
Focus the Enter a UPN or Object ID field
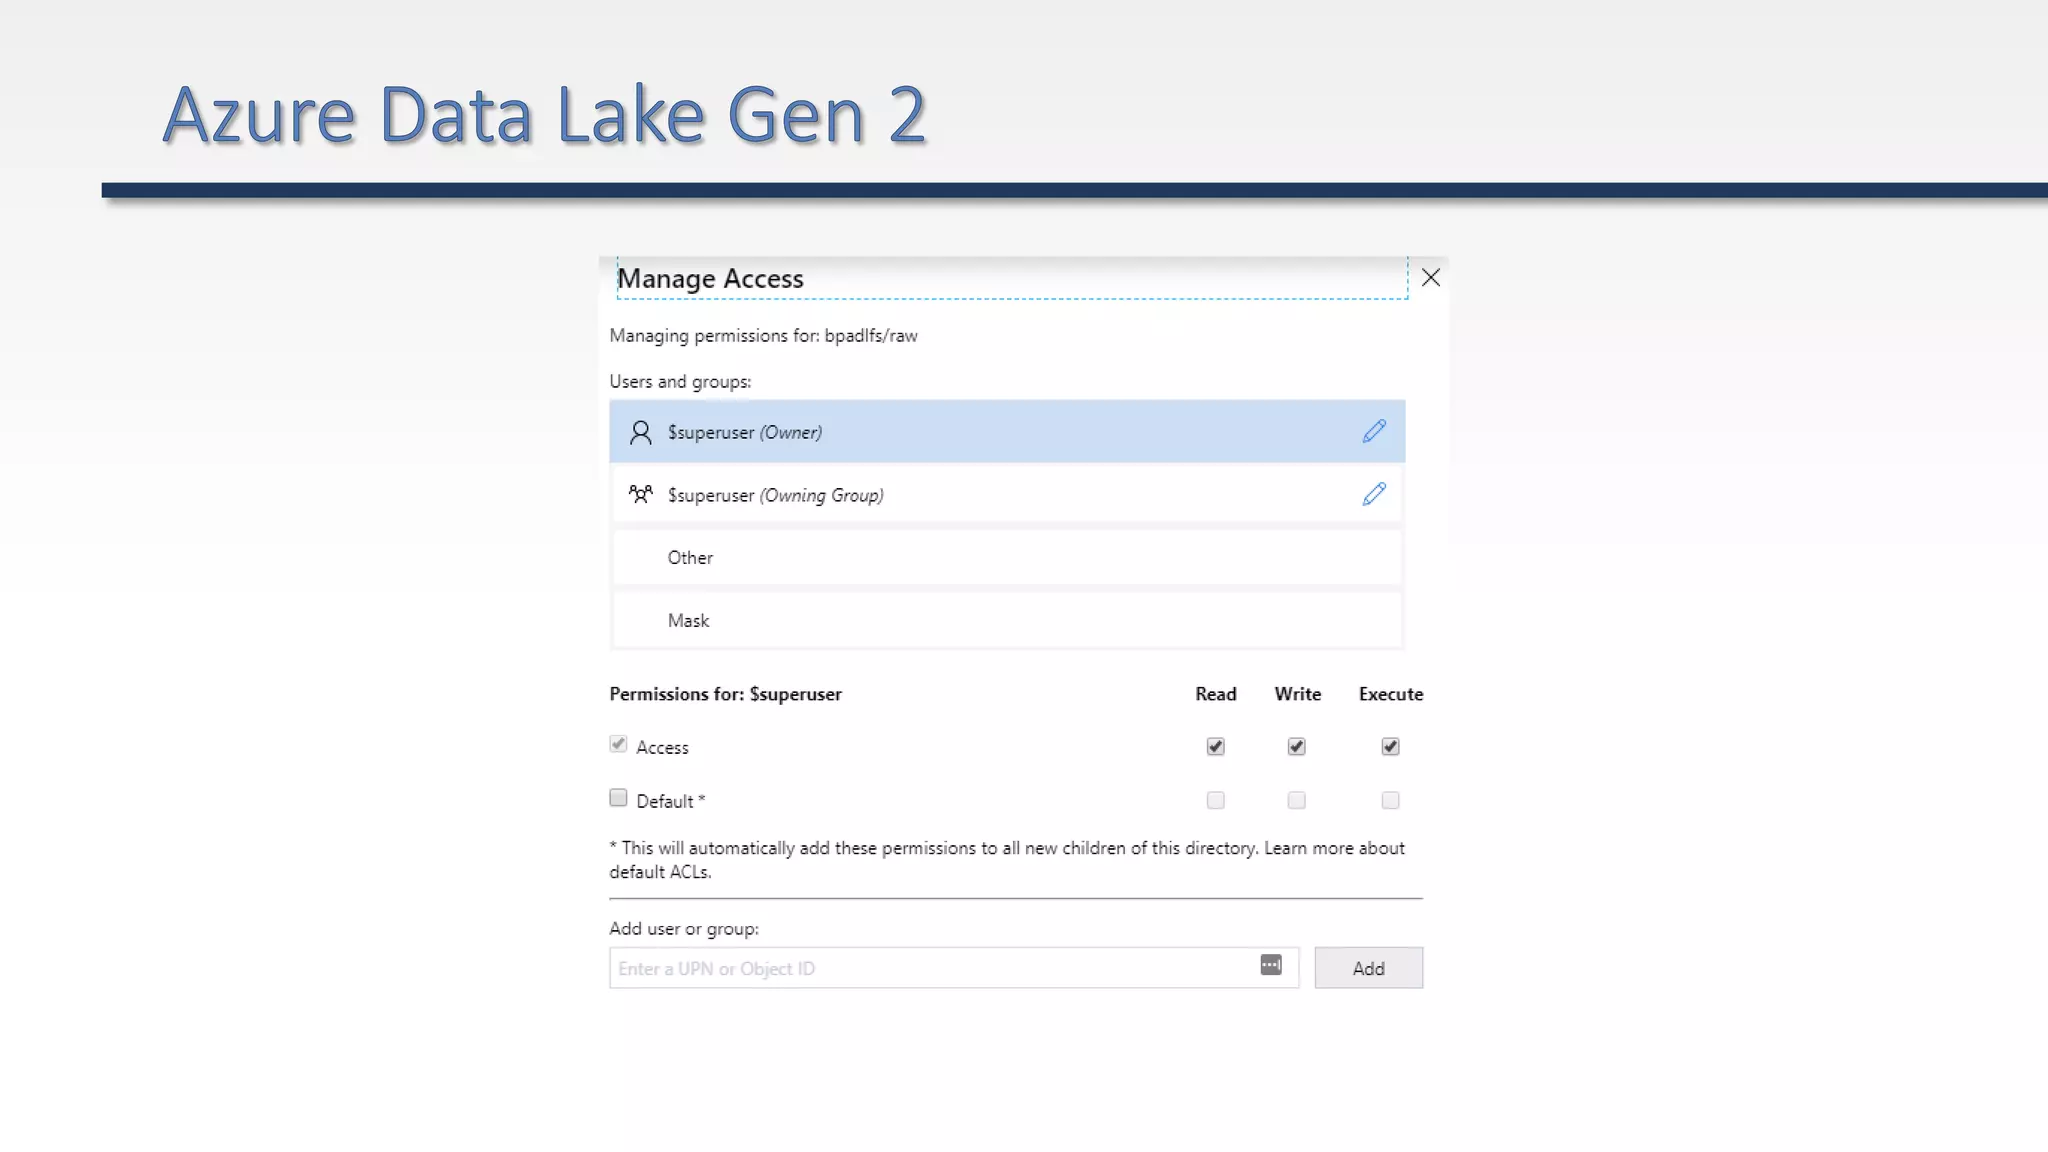click(x=930, y=968)
